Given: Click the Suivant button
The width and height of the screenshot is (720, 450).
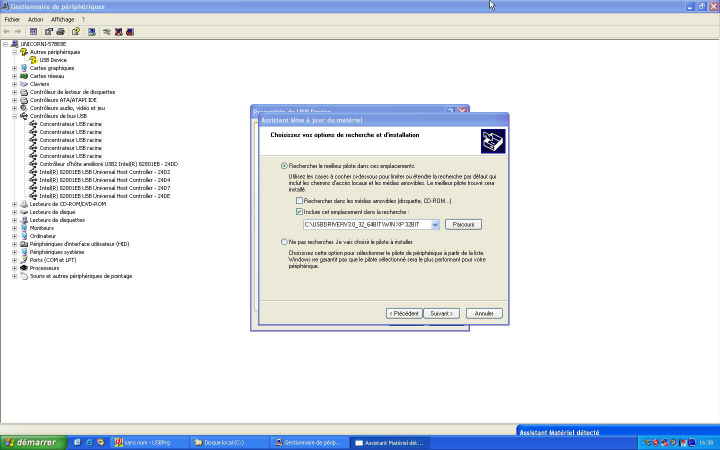Looking at the screenshot, I should pos(441,313).
